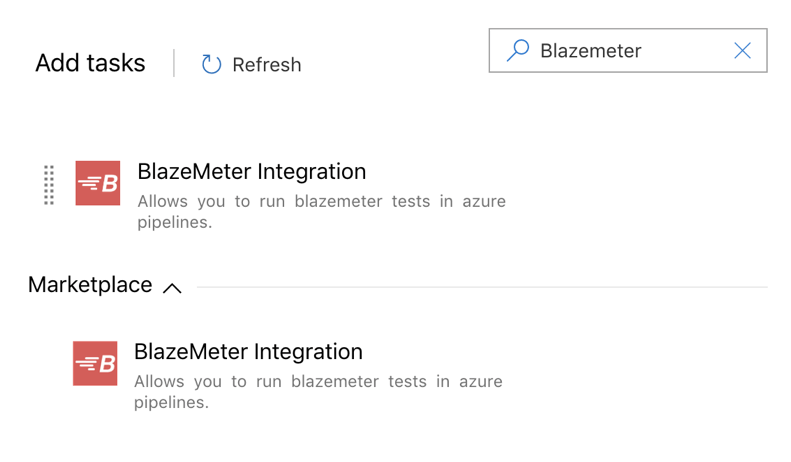Click the top BlazeMeter task description text
Image resolution: width=791 pixels, height=462 pixels.
(321, 201)
